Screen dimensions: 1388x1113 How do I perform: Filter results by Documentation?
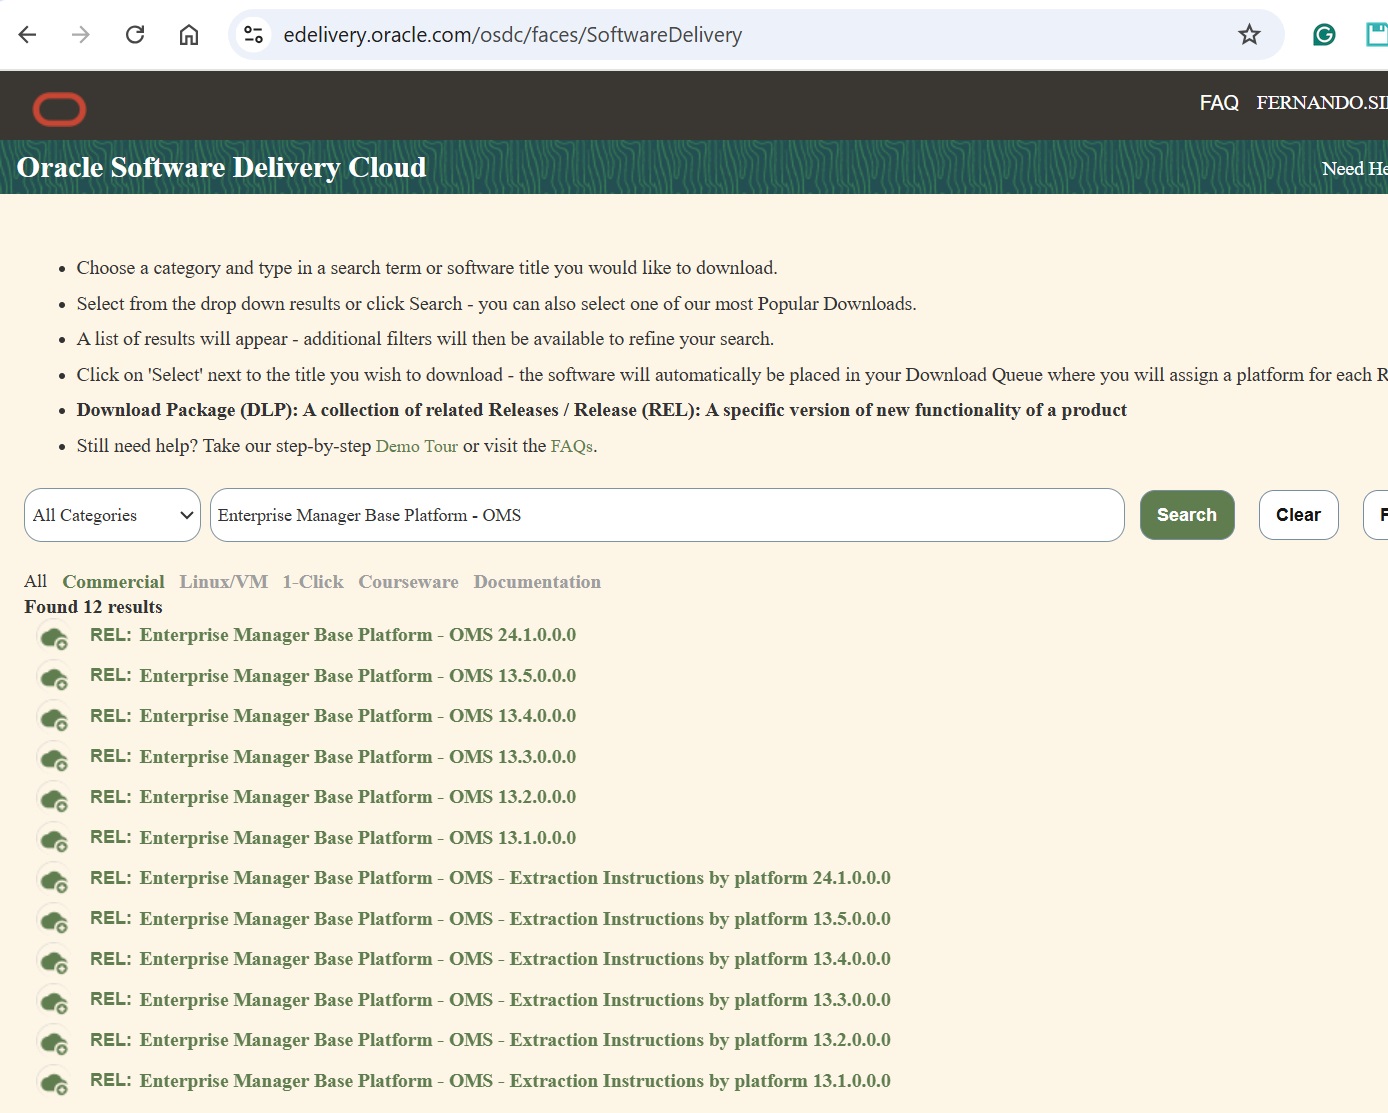[x=537, y=581]
